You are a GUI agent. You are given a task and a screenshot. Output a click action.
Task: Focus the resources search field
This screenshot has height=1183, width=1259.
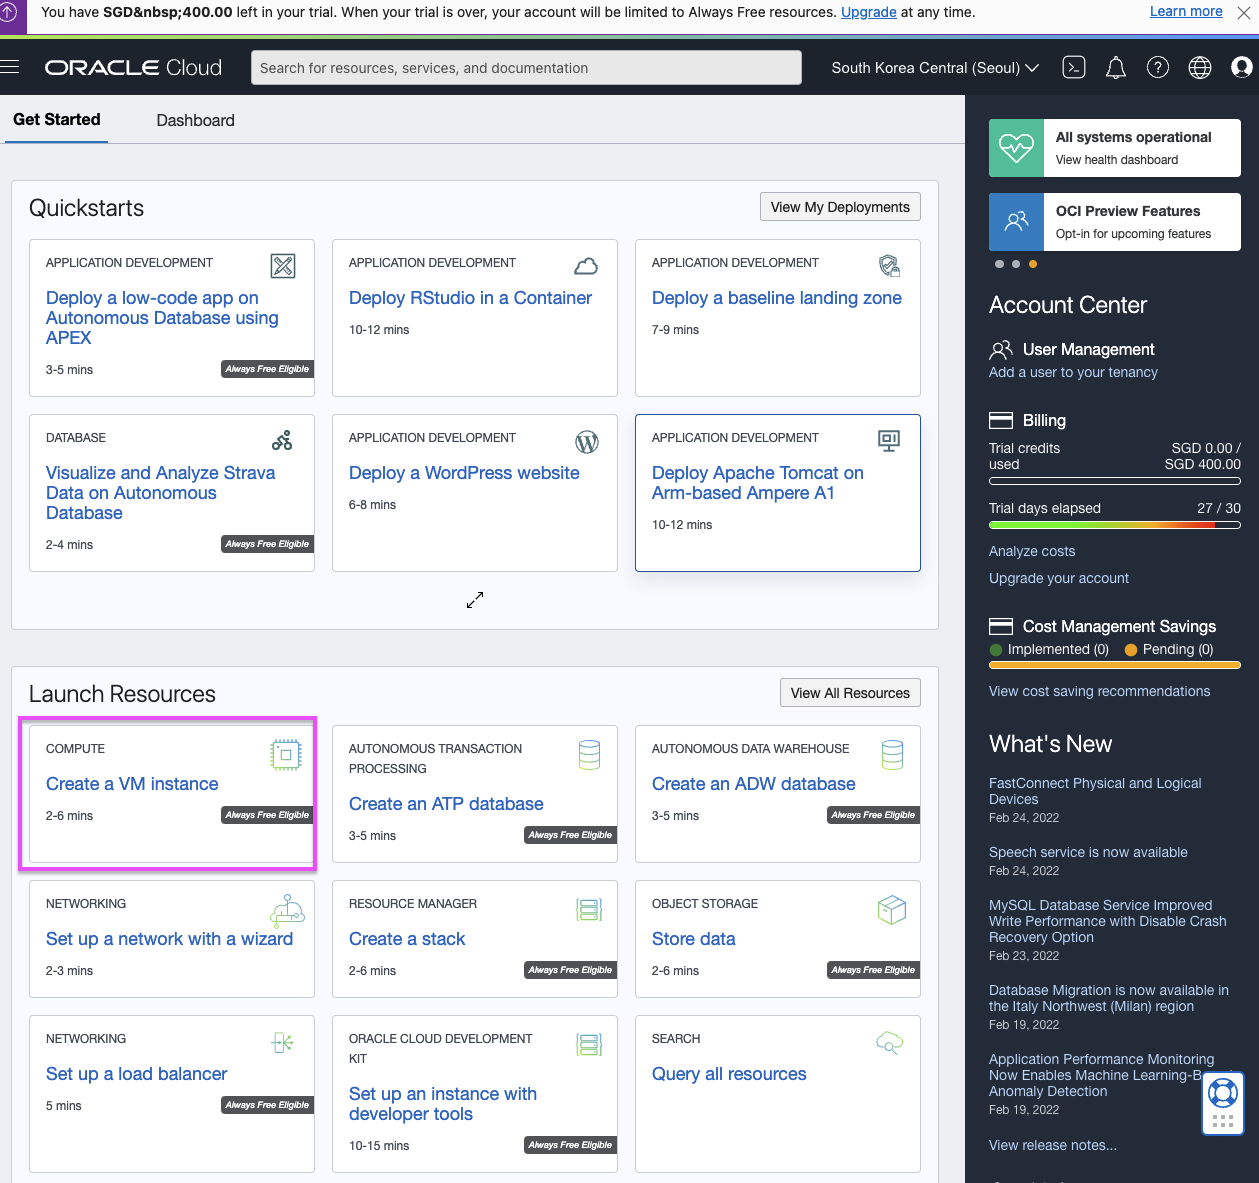coord(526,68)
